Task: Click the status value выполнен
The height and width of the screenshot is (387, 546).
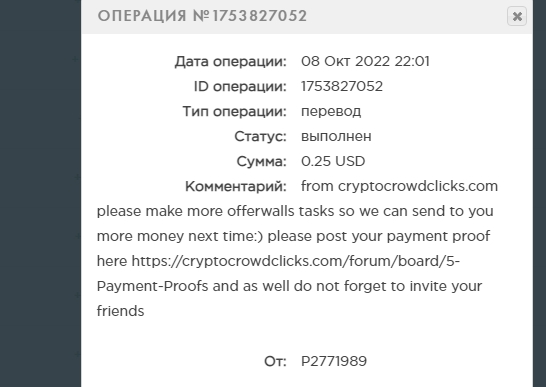Action: 336,136
